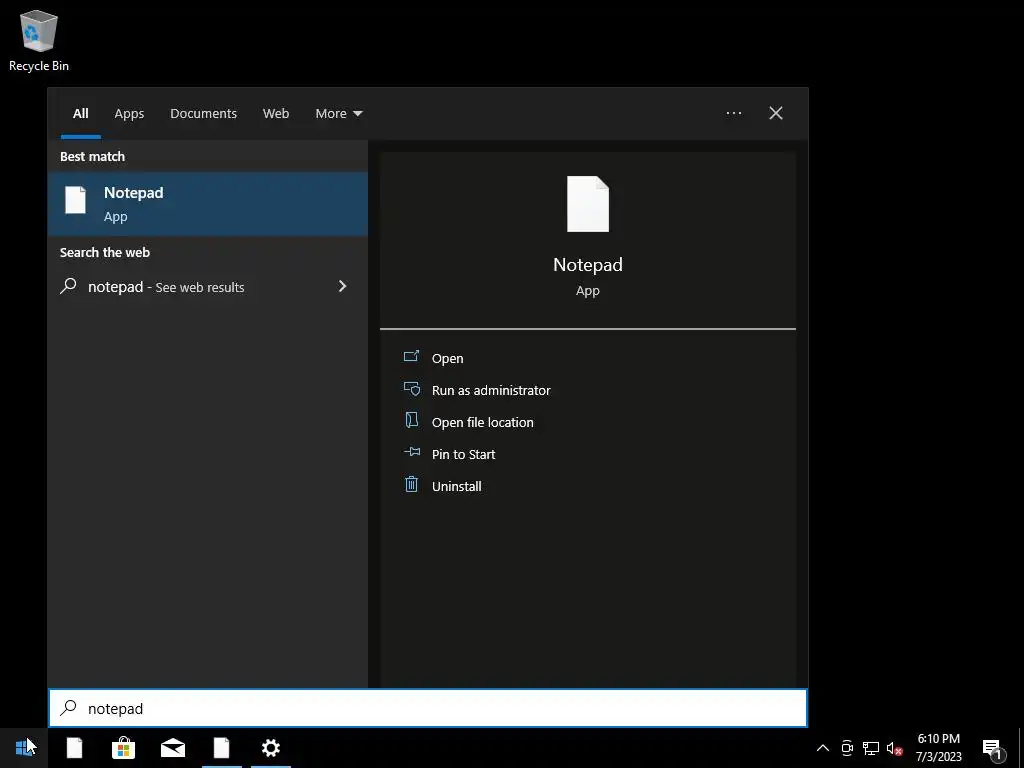
Task: Select Pin to Start
Action: click(x=464, y=455)
